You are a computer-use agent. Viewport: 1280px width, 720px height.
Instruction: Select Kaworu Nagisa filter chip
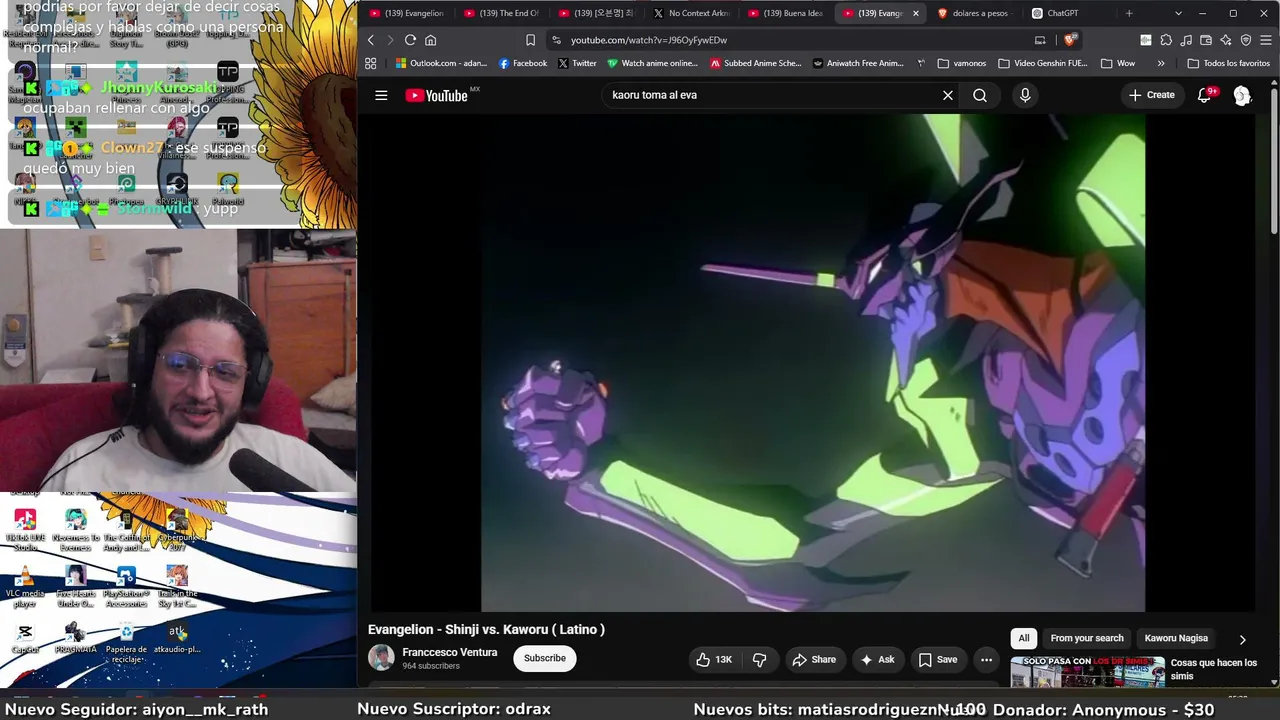(1176, 638)
